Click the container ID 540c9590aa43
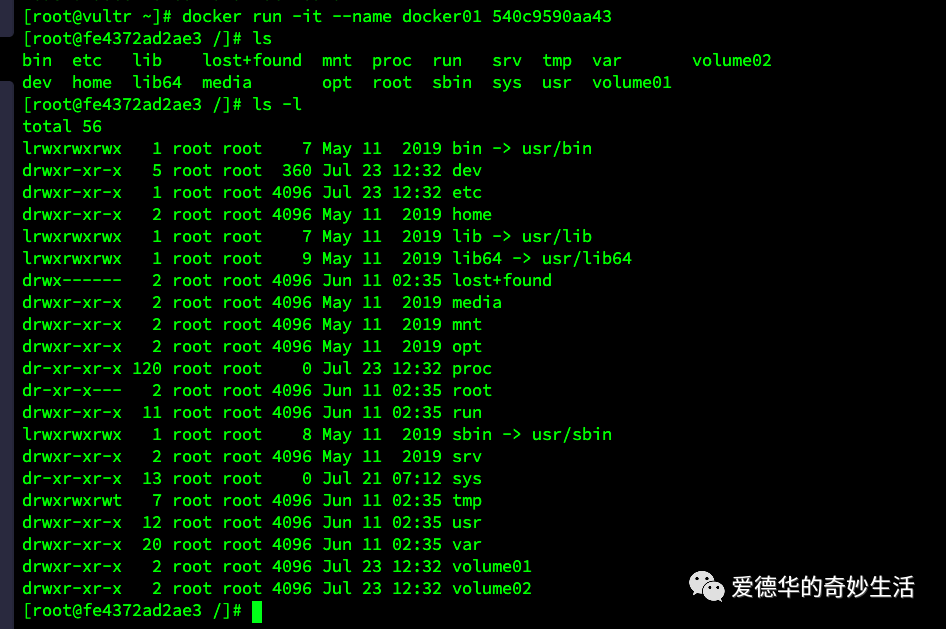The height and width of the screenshot is (629, 946). (x=551, y=16)
